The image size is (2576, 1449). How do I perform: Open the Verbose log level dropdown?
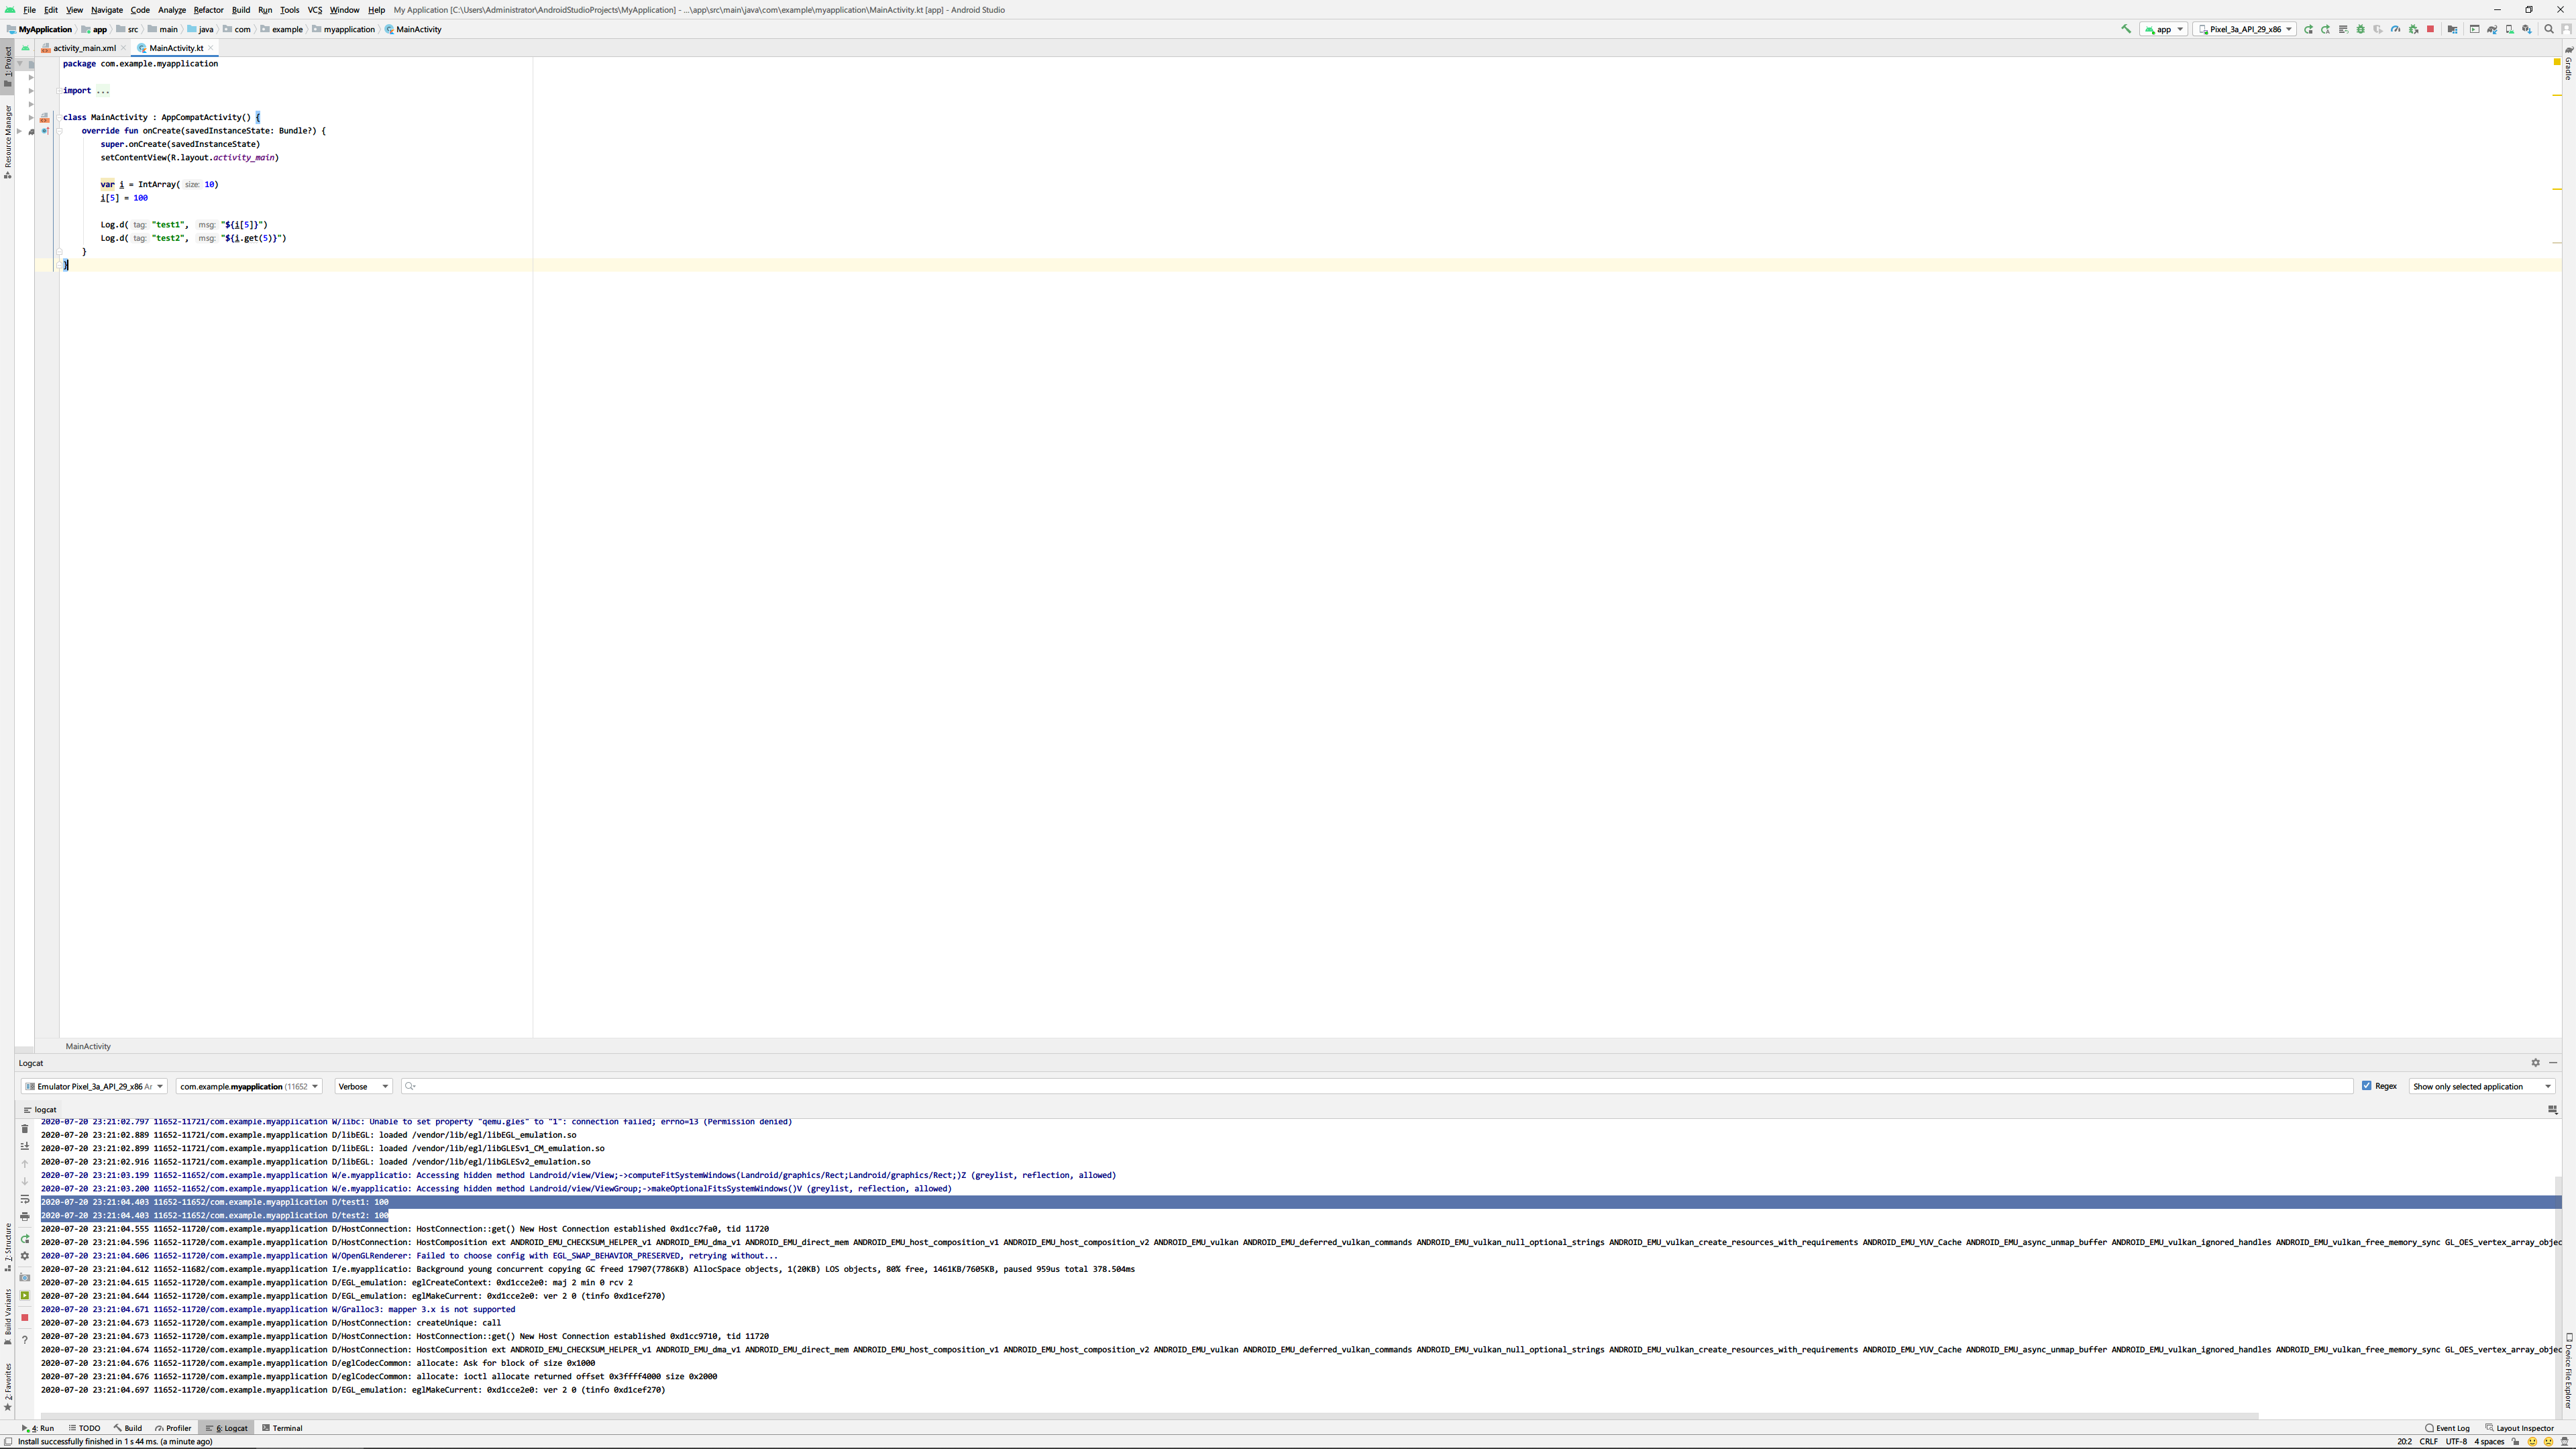tap(363, 1086)
